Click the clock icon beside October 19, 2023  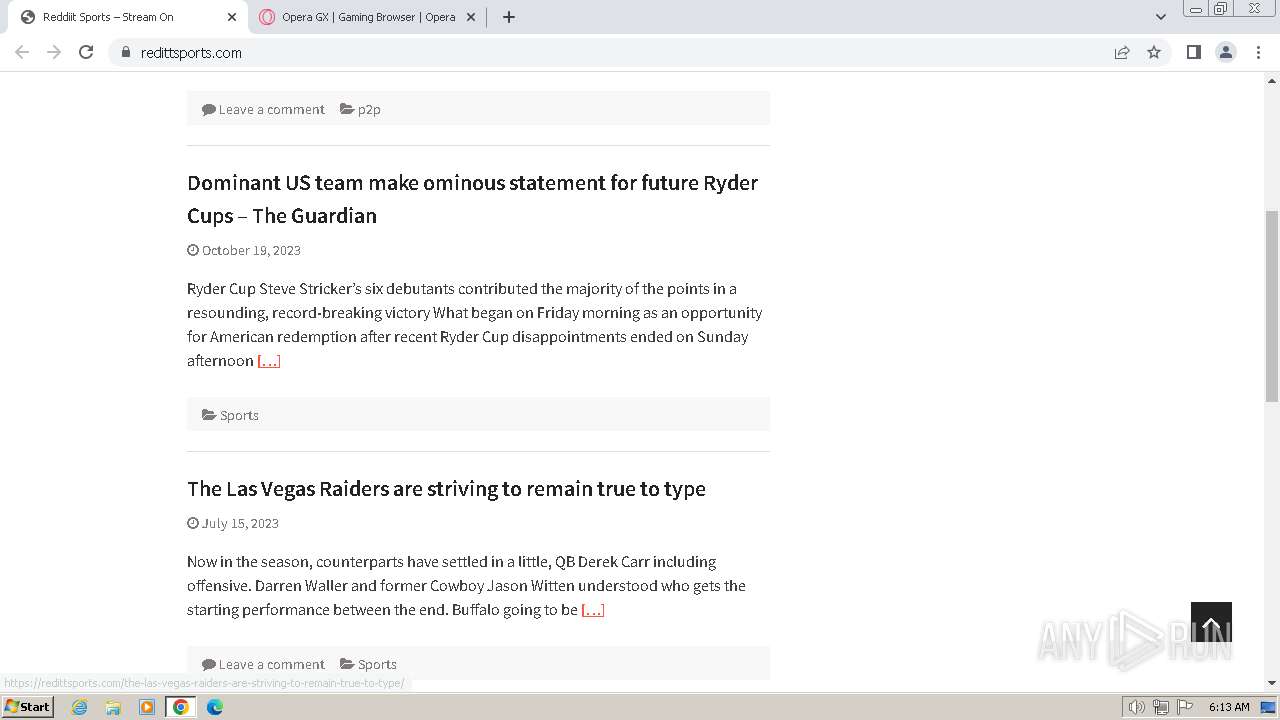tap(193, 250)
